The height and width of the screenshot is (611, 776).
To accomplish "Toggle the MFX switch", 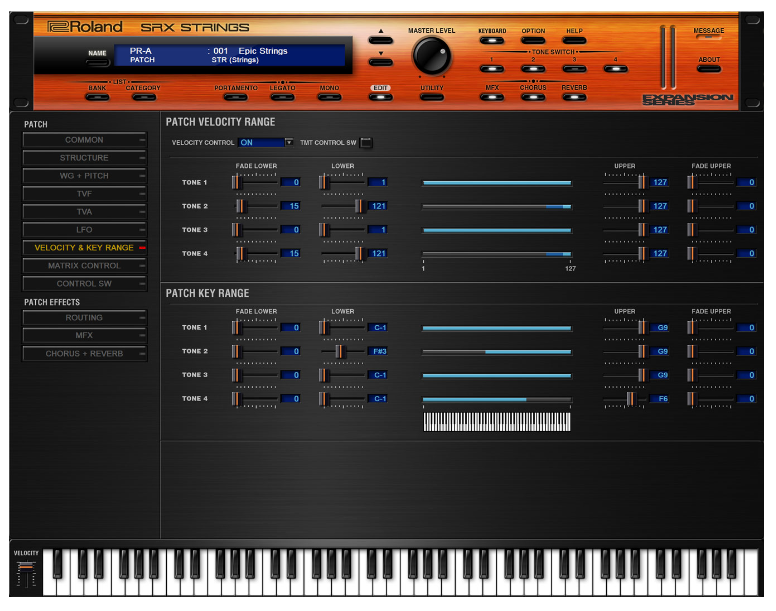I will click(491, 97).
